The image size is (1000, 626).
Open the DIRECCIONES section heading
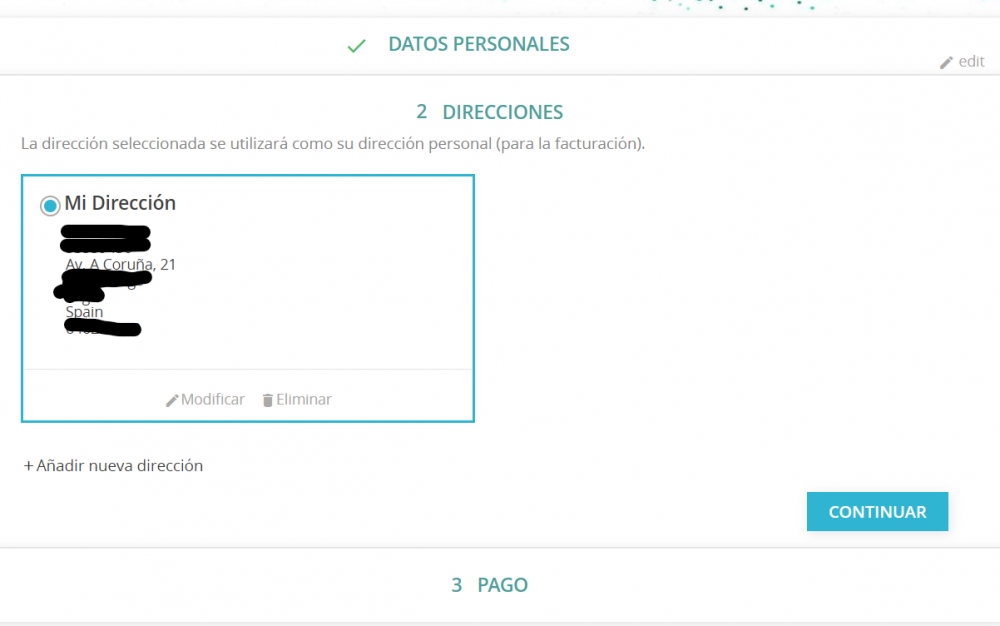(489, 112)
